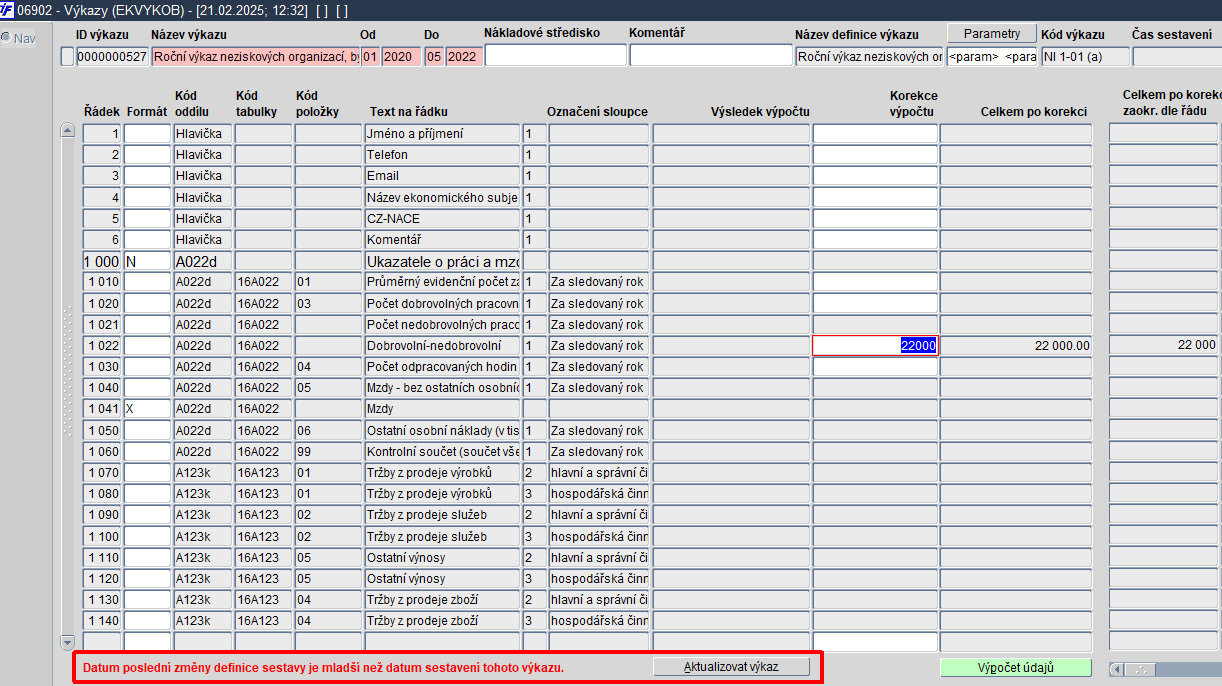Image resolution: width=1222 pixels, height=686 pixels.
Task: Focus the Komentář input in the header
Action: tap(711, 56)
